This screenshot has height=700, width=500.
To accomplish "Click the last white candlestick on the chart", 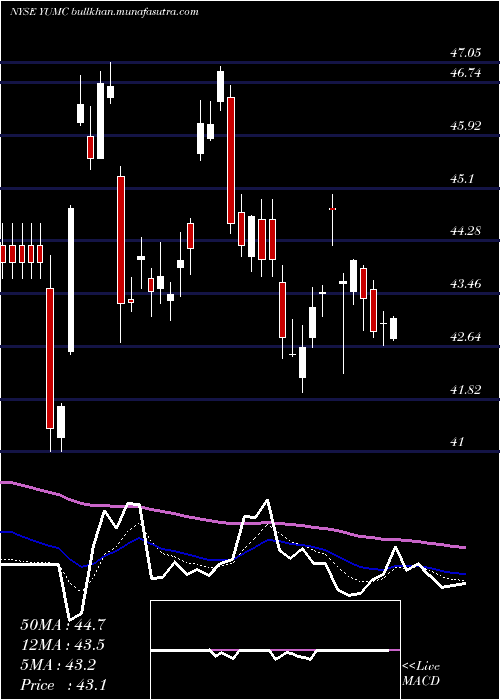I will coord(393,329).
